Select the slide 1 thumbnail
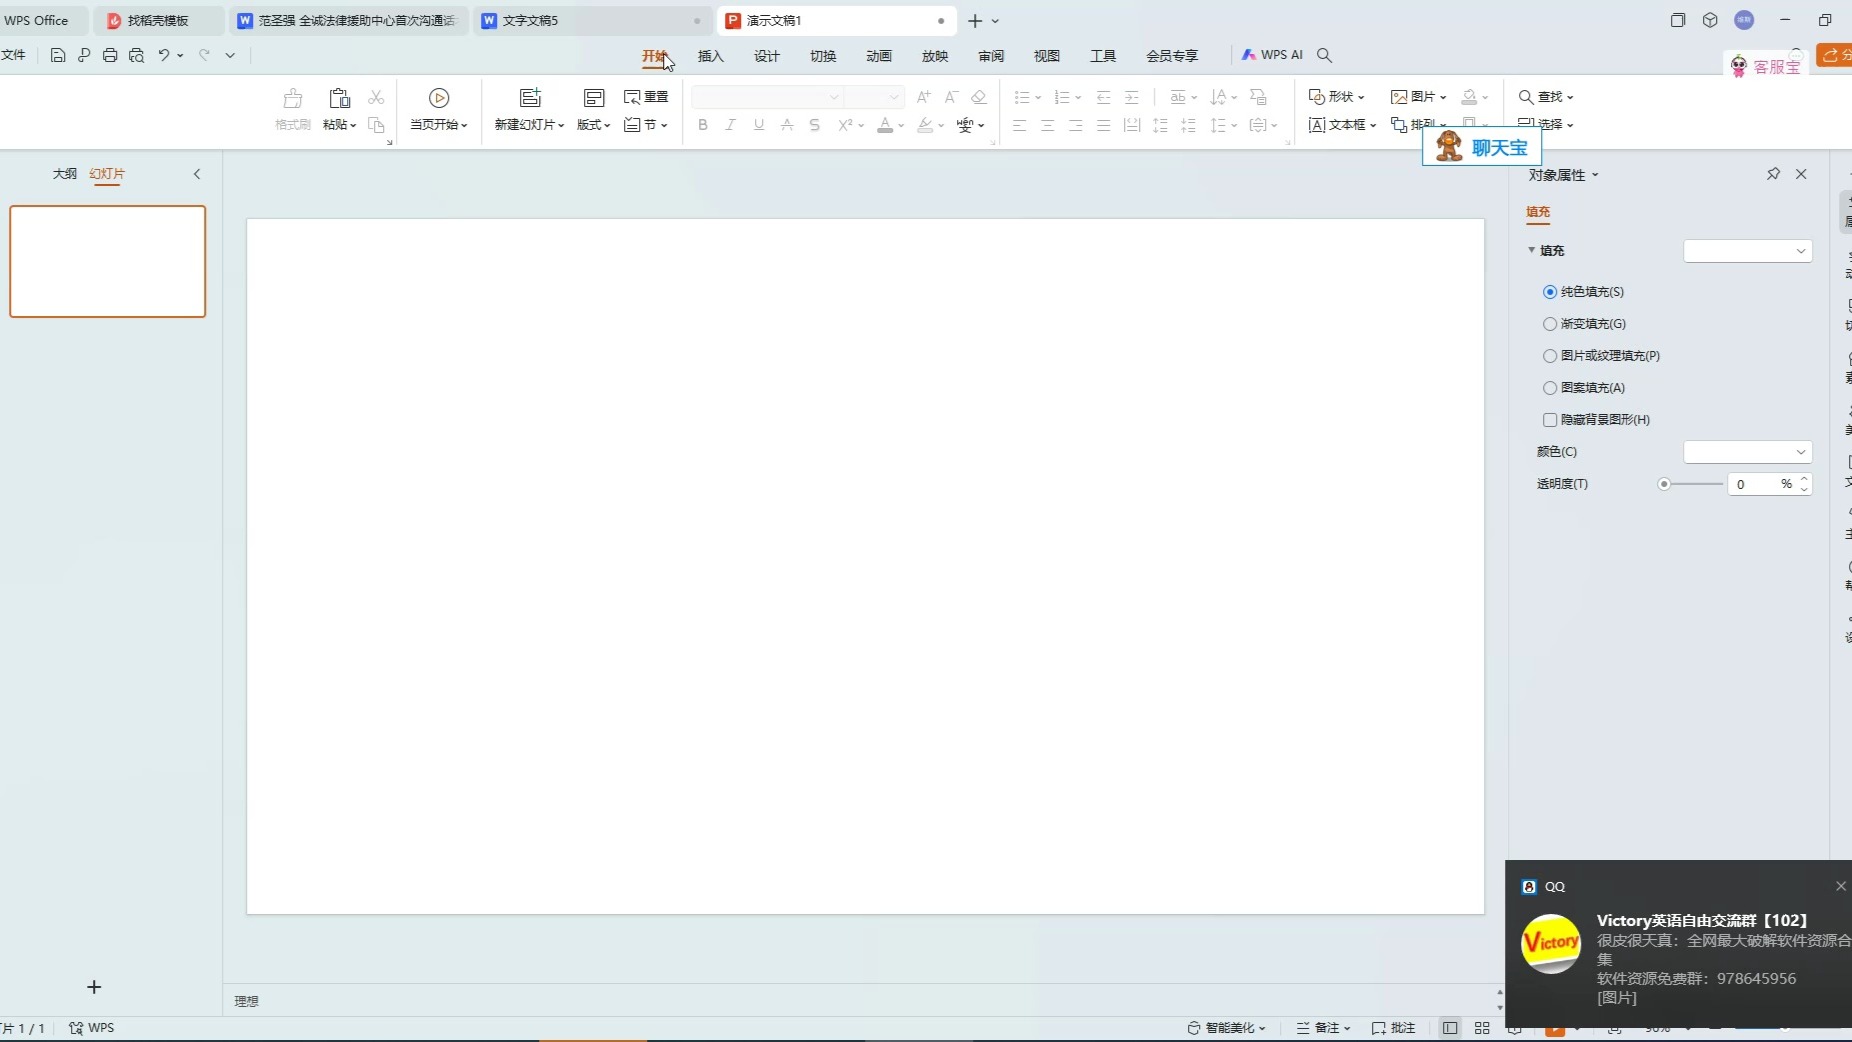This screenshot has width=1852, height=1042. pyautogui.click(x=108, y=262)
